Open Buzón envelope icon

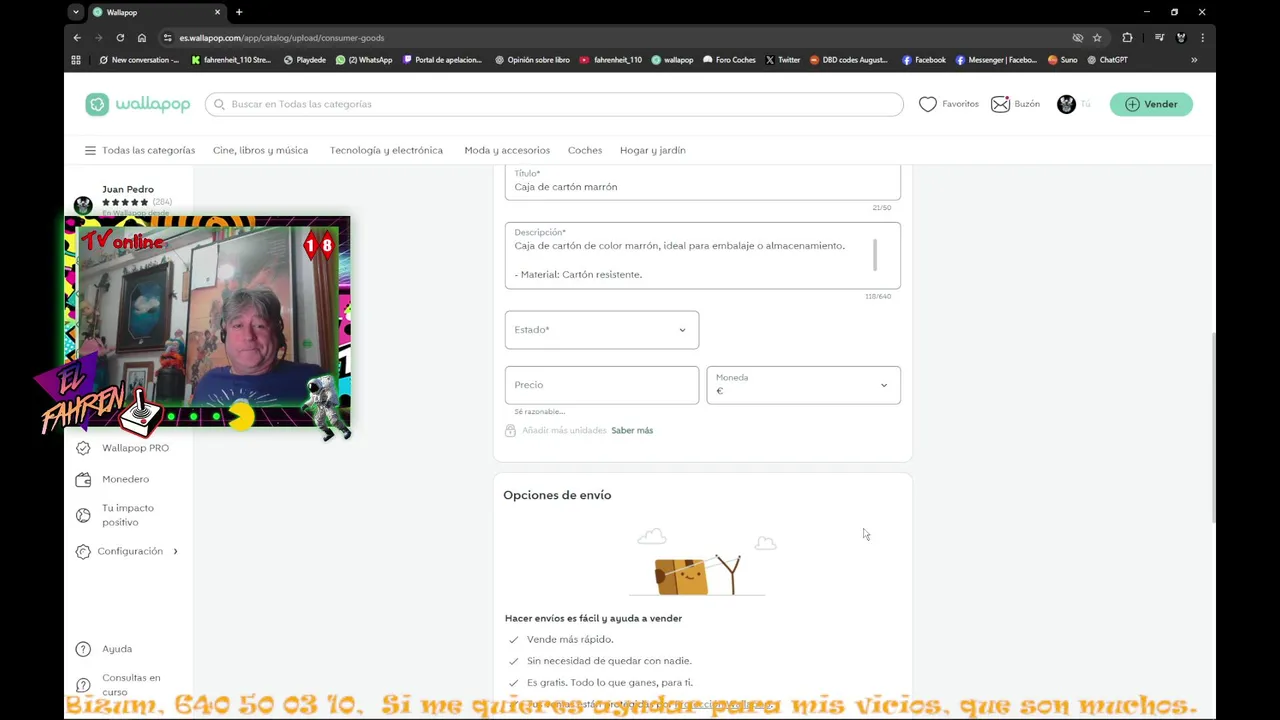point(1000,104)
